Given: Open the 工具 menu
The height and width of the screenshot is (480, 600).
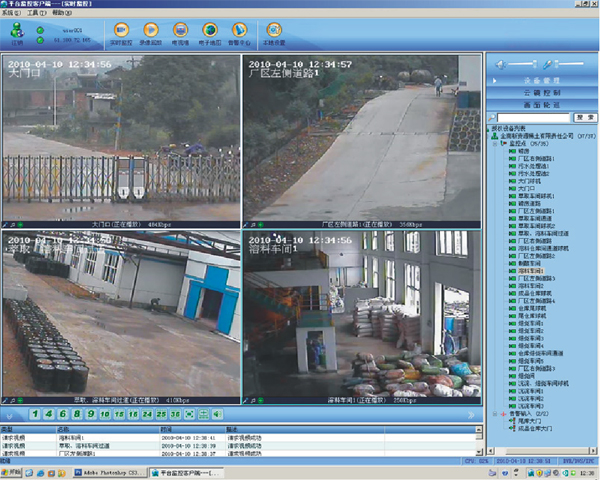Looking at the screenshot, I should pos(35,14).
